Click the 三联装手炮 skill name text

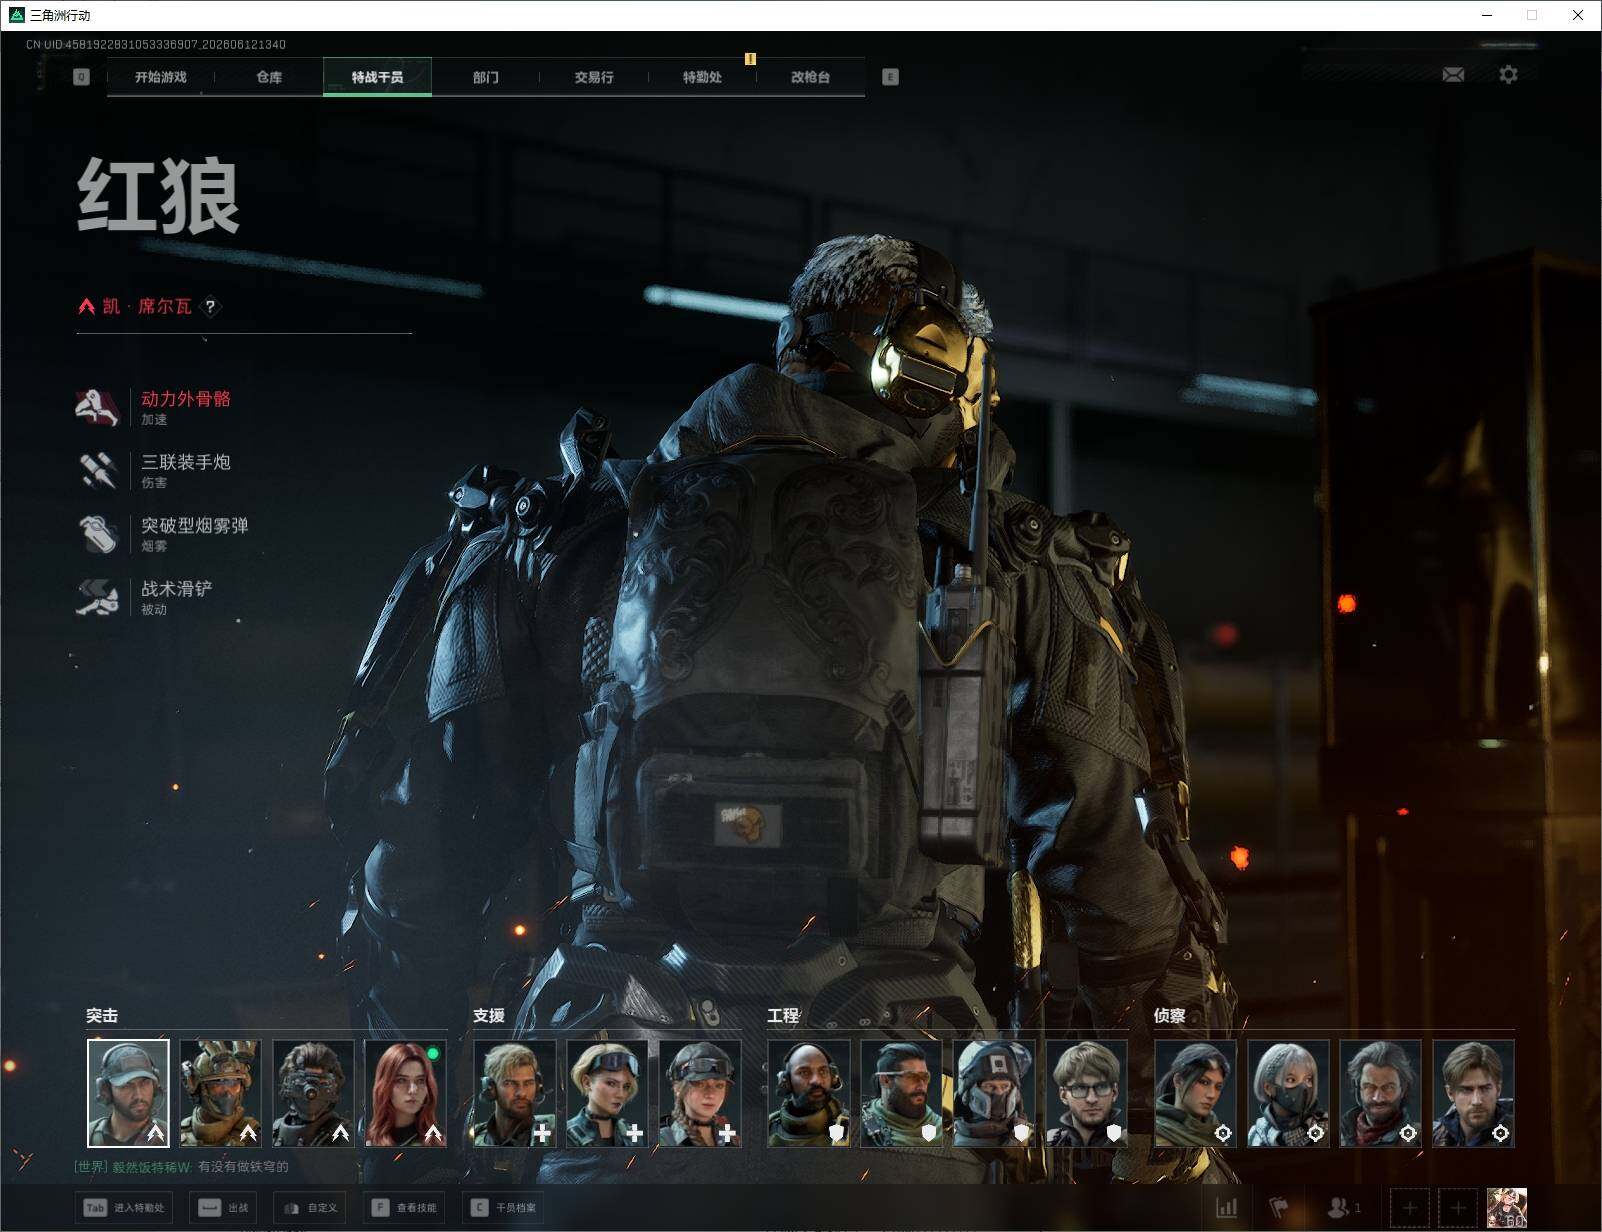tap(186, 462)
